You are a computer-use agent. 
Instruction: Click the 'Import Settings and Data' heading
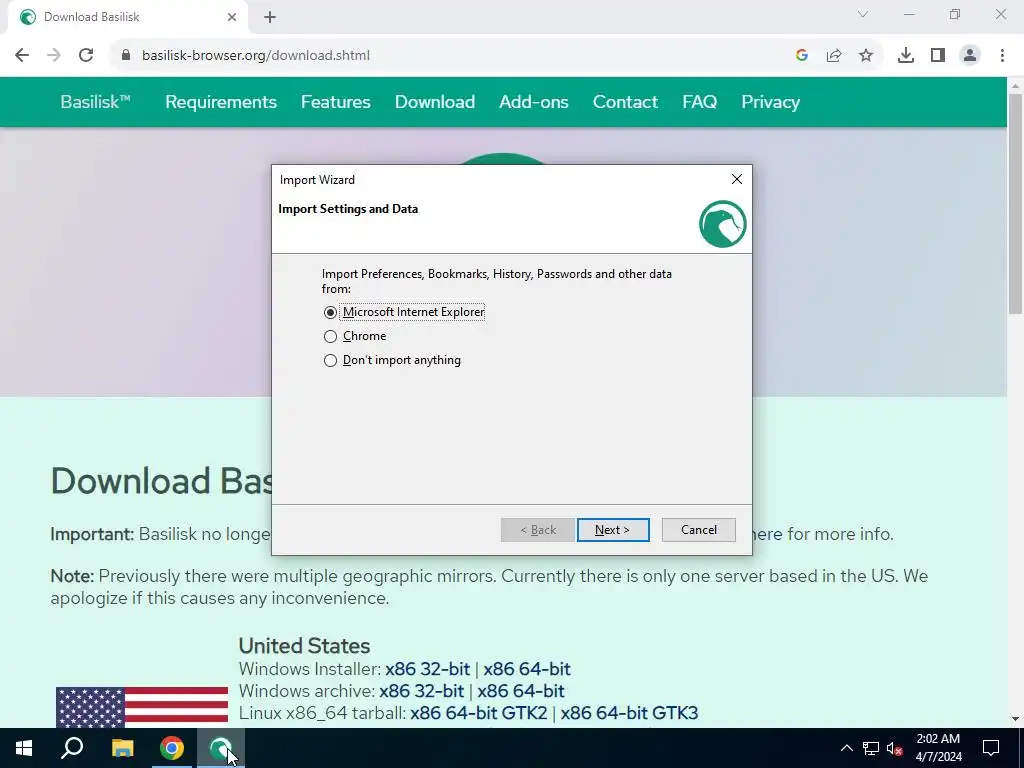(x=348, y=209)
